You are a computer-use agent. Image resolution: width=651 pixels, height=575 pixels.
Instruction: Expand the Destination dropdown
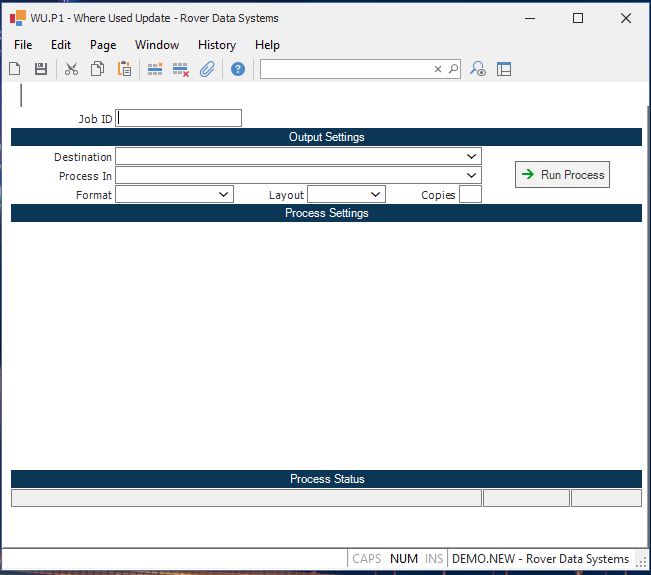click(x=471, y=157)
